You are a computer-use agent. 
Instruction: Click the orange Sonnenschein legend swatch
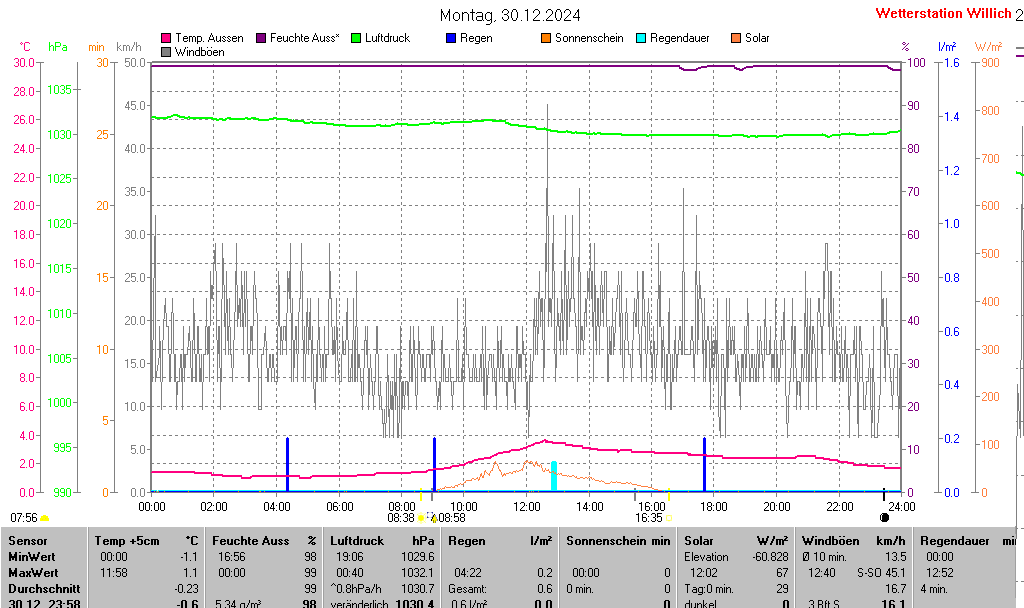[x=546, y=38]
